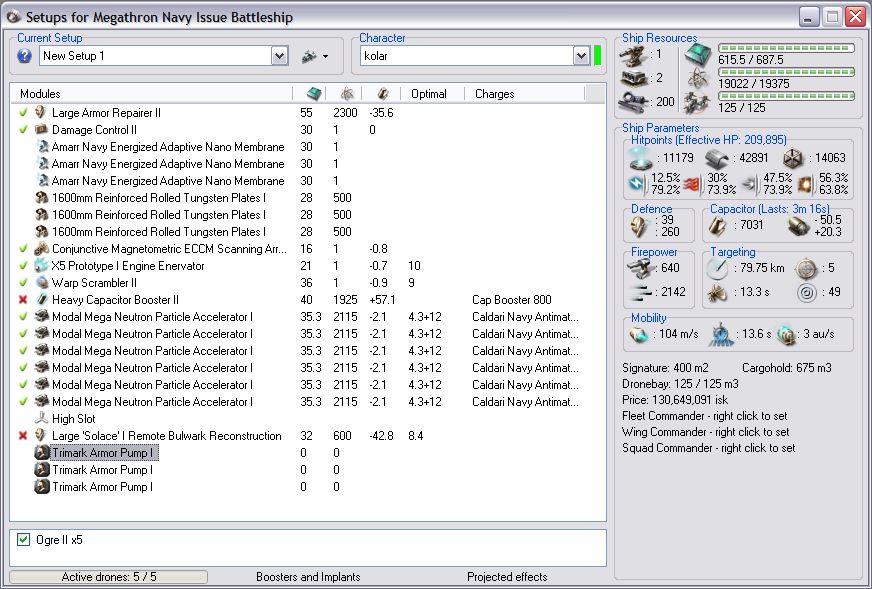
Task: Click the powergrid column header icon
Action: (346, 94)
